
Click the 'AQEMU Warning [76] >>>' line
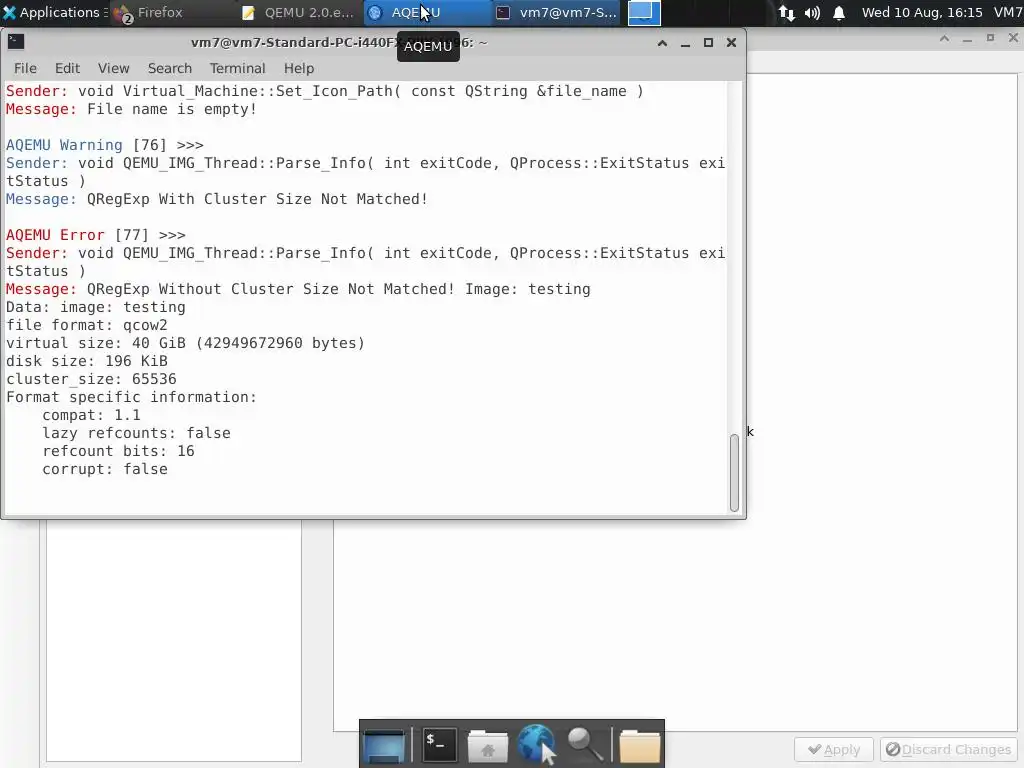(x=104, y=145)
